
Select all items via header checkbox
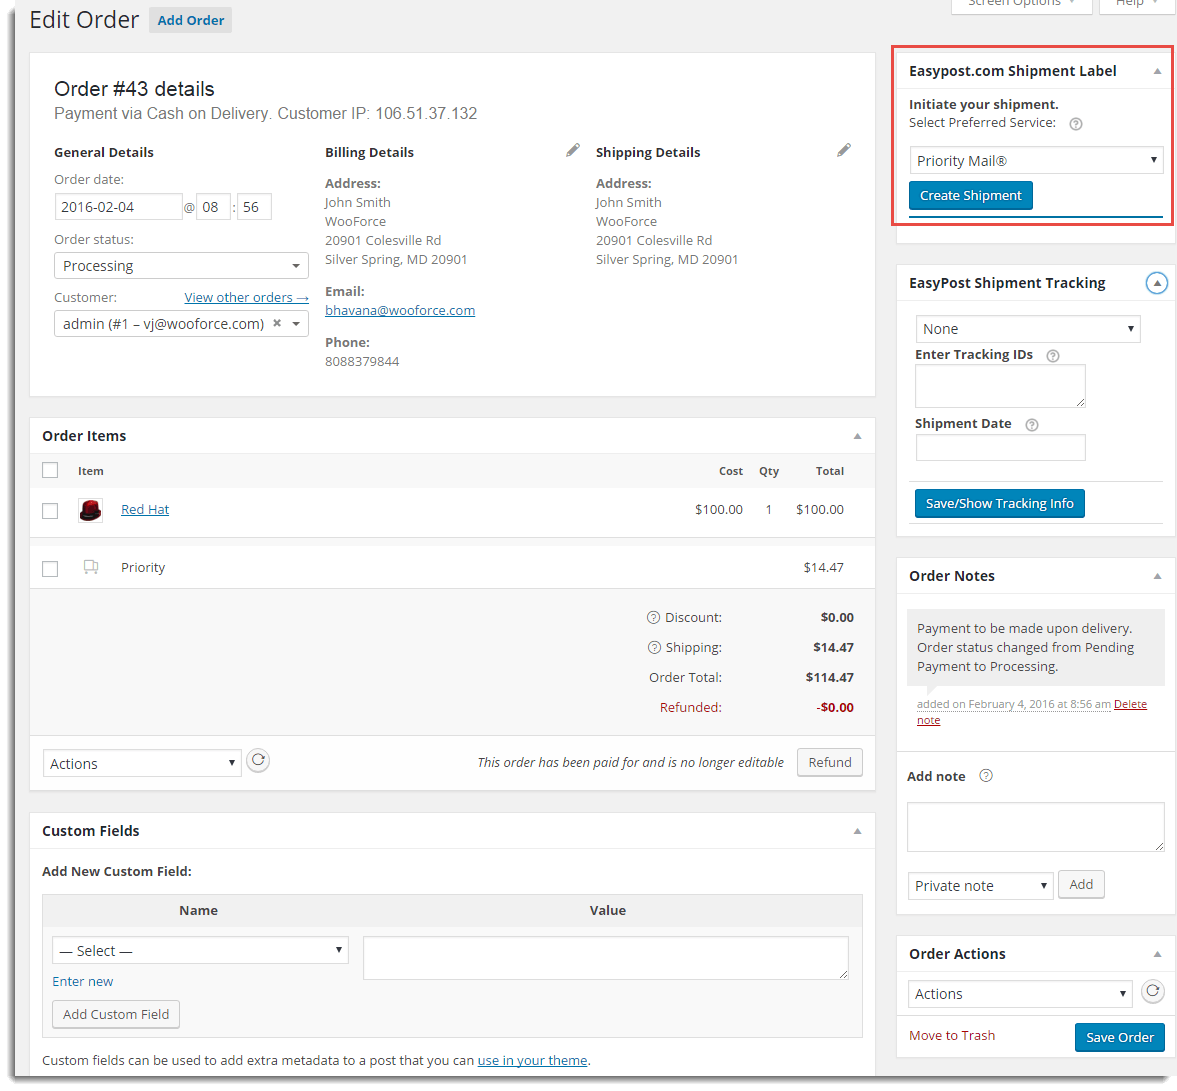tap(50, 469)
